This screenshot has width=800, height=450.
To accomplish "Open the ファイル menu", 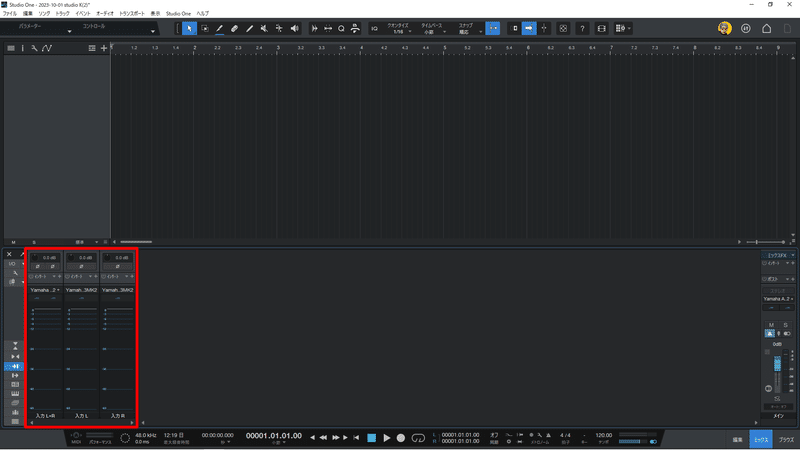I will [10, 14].
